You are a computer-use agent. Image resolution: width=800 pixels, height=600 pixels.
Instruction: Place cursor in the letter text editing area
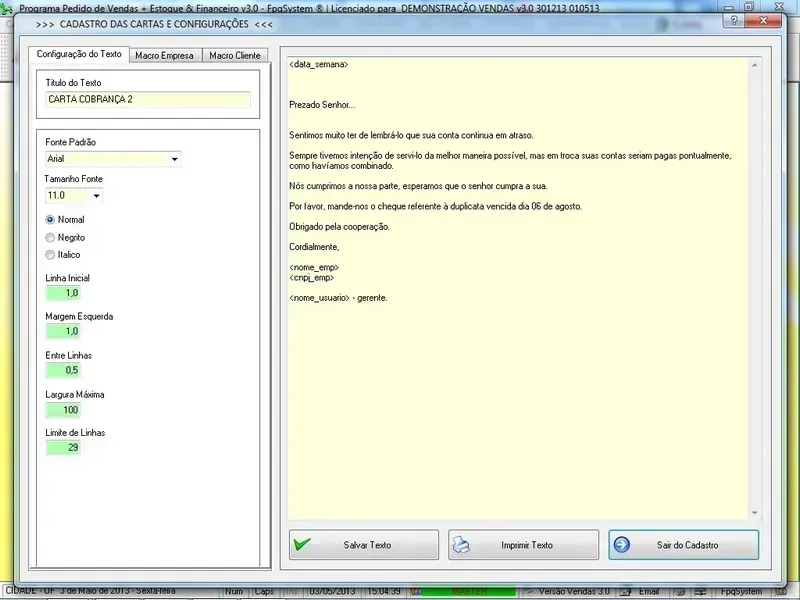coord(516,400)
